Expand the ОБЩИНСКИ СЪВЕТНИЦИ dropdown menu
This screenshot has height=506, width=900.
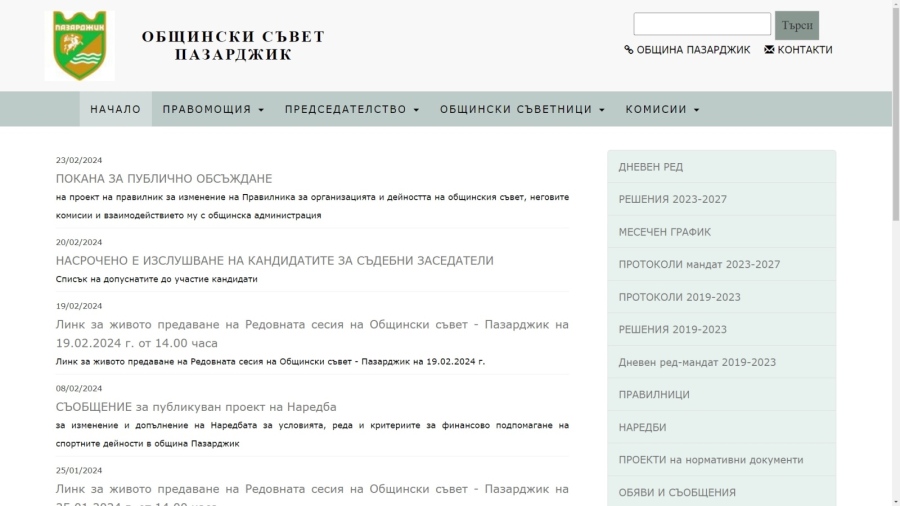(x=522, y=109)
